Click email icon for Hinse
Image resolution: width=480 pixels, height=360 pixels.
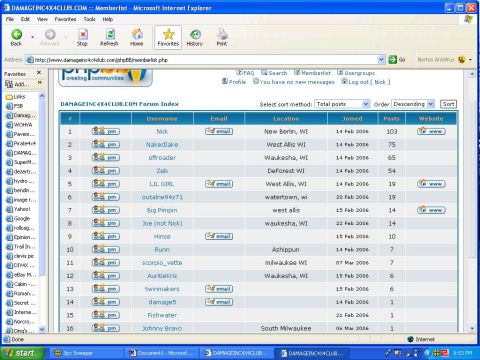click(219, 236)
